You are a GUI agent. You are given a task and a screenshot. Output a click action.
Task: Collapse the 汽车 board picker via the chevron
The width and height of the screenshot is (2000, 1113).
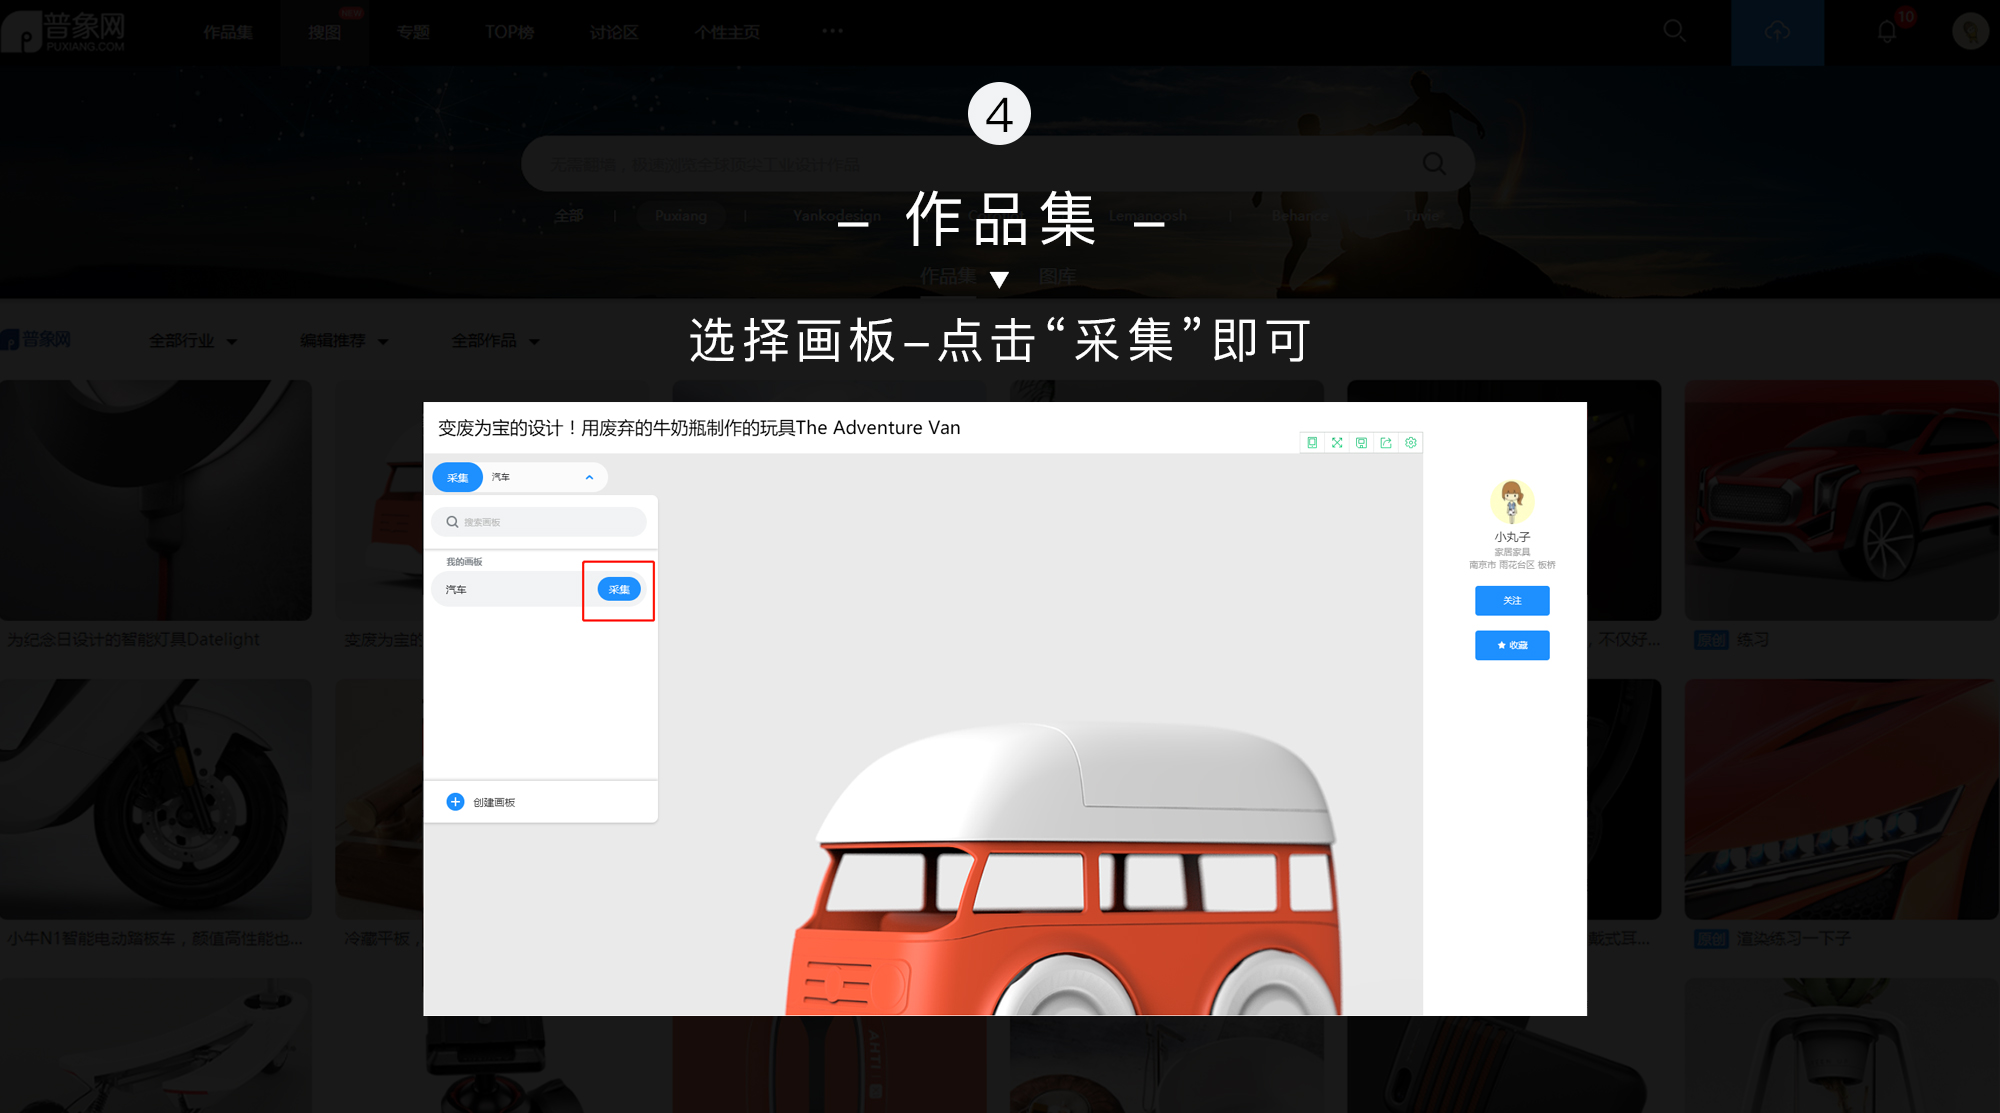coord(589,477)
